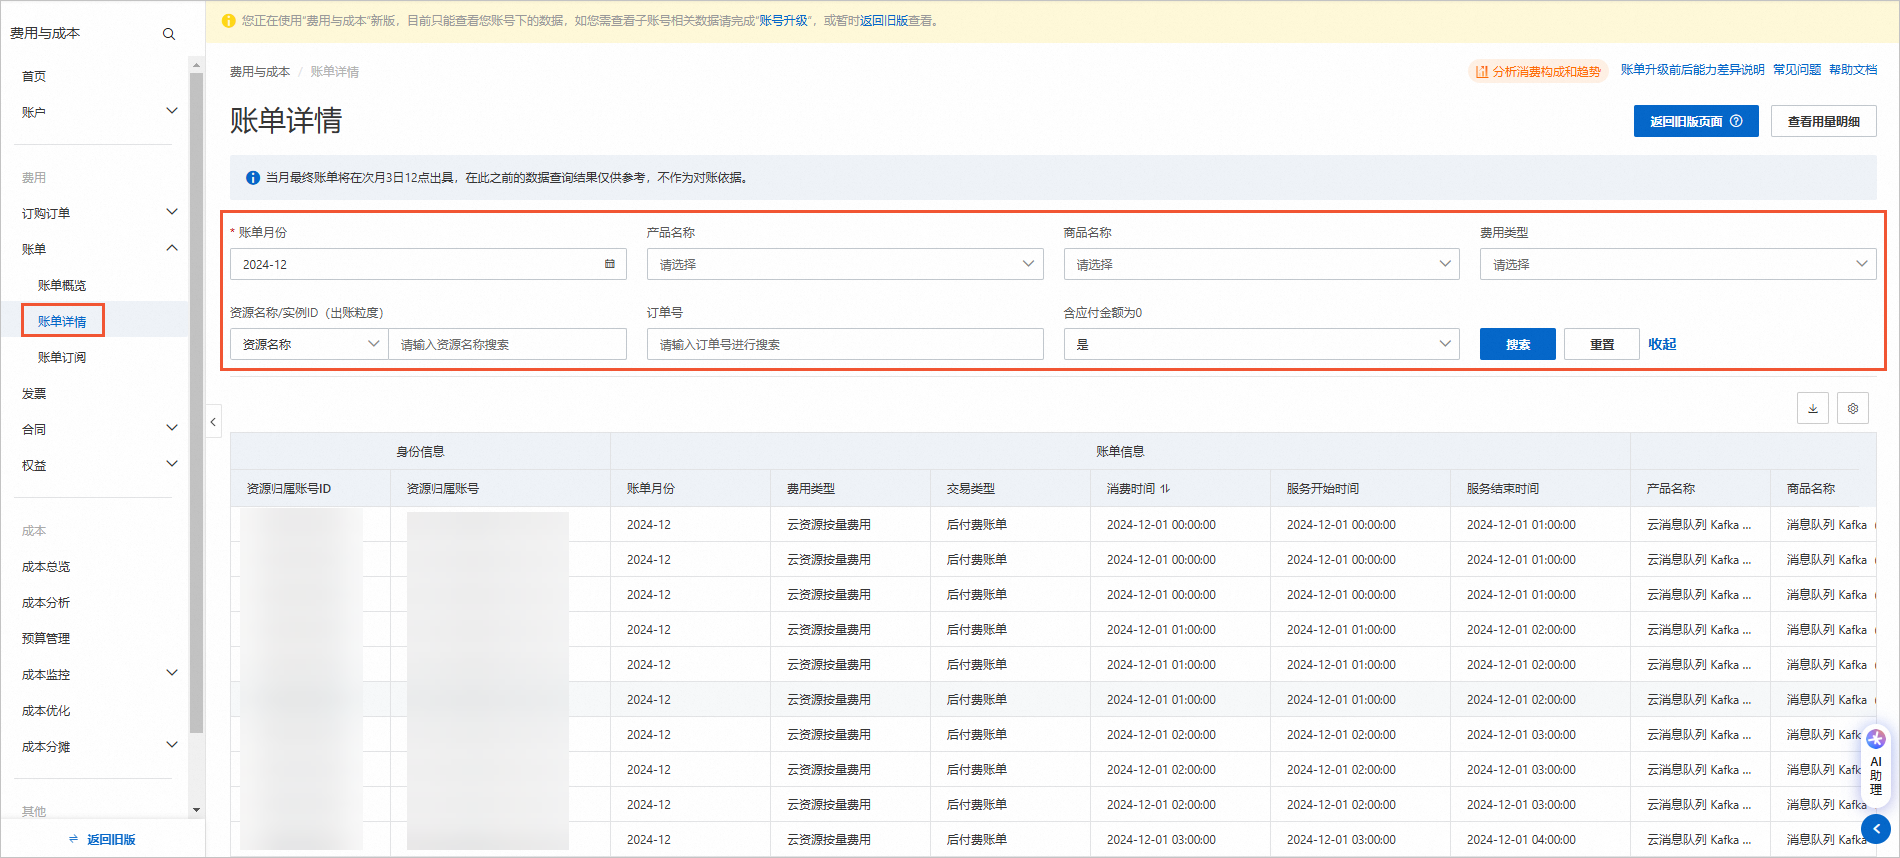The image size is (1900, 858).
Task: Expand the 合同 menu chevron
Action: coord(172,428)
